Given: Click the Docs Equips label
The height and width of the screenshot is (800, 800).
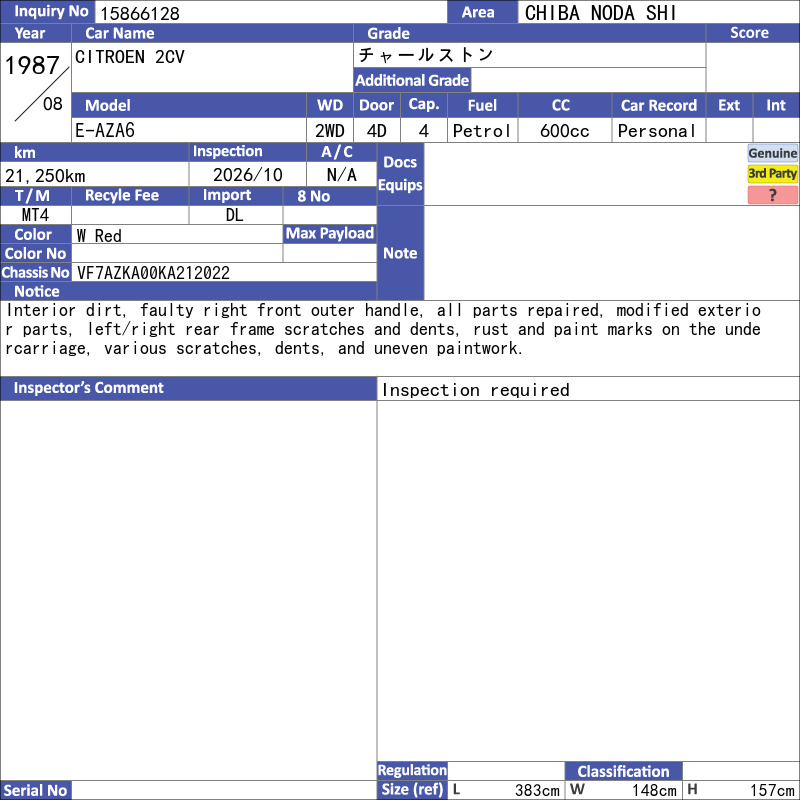Looking at the screenshot, I should (x=400, y=173).
